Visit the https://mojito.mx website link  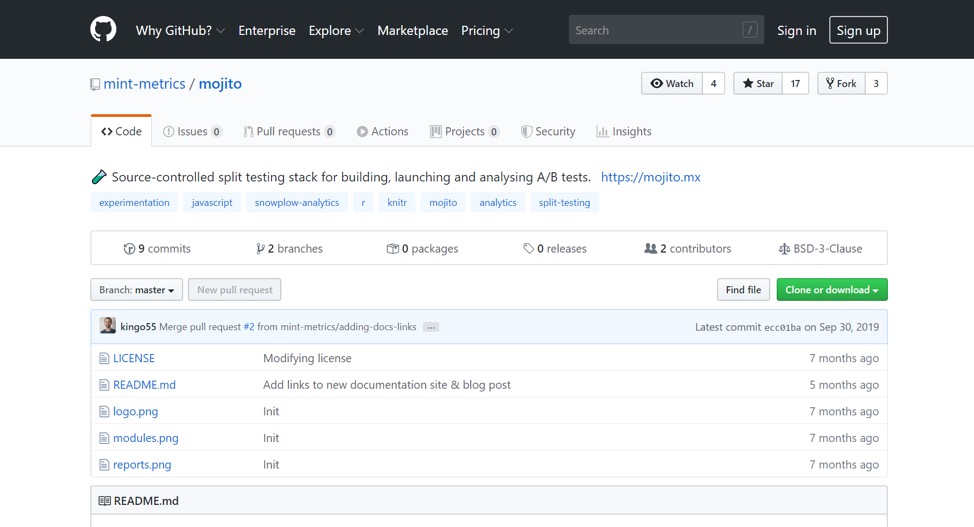click(650, 177)
